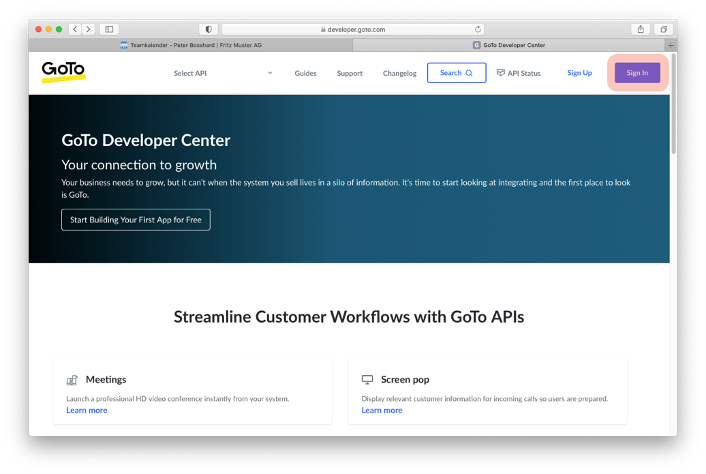Image resolution: width=706 pixels, height=474 pixels.
Task: Click the Teamkalender tab favicon
Action: [124, 45]
